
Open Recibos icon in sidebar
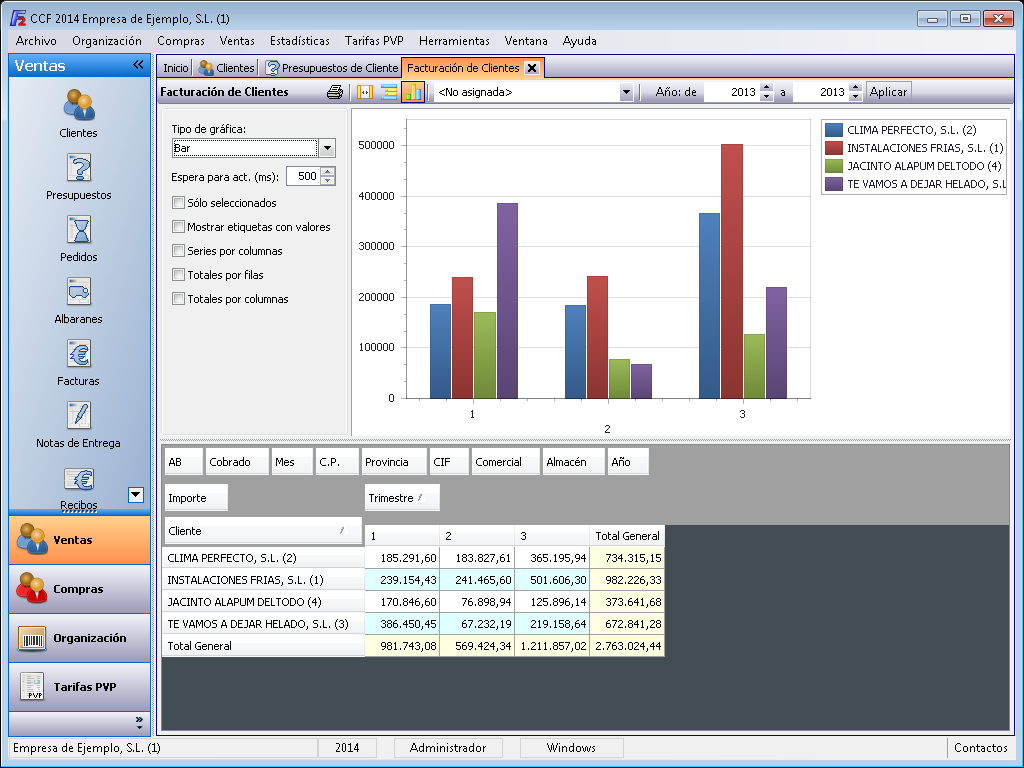tap(78, 488)
